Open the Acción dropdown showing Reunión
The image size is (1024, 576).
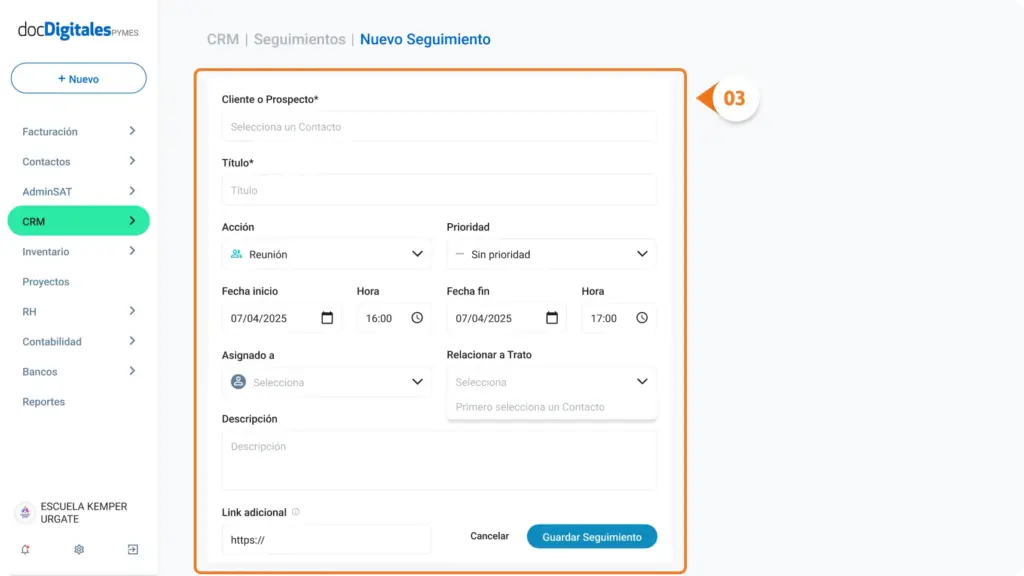(x=327, y=254)
